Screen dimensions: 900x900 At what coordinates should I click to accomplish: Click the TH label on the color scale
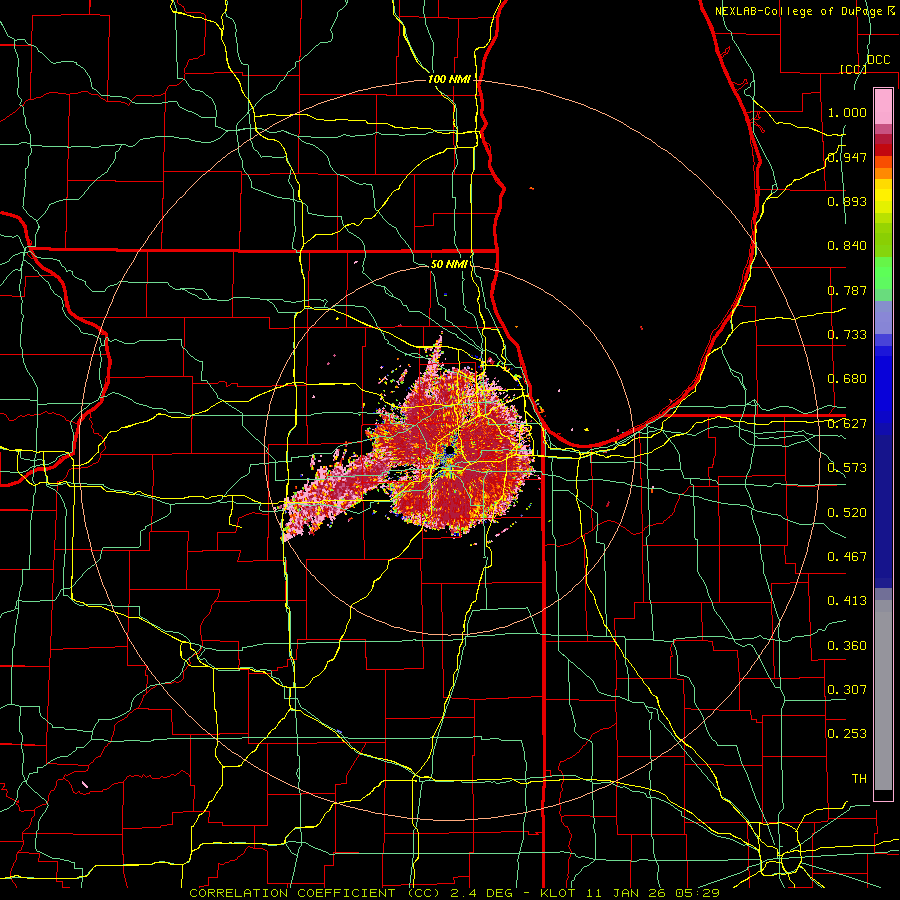click(859, 779)
